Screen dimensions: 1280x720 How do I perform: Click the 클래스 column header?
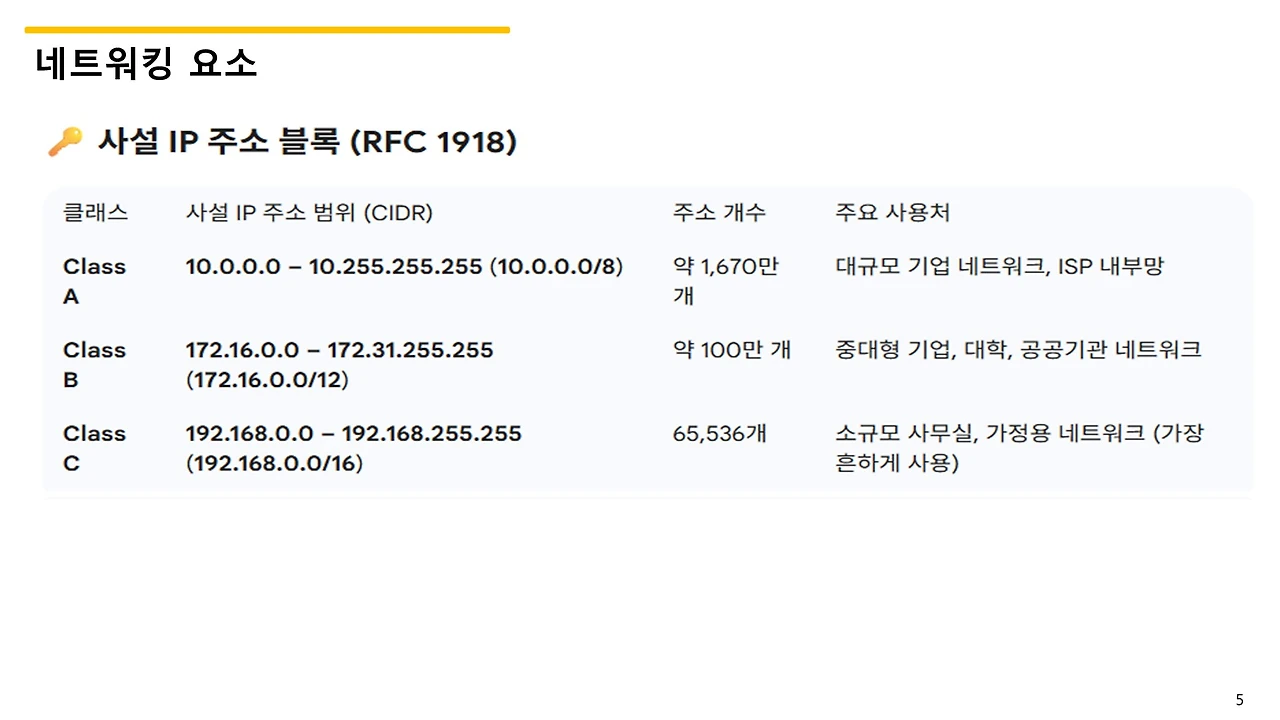pos(95,212)
